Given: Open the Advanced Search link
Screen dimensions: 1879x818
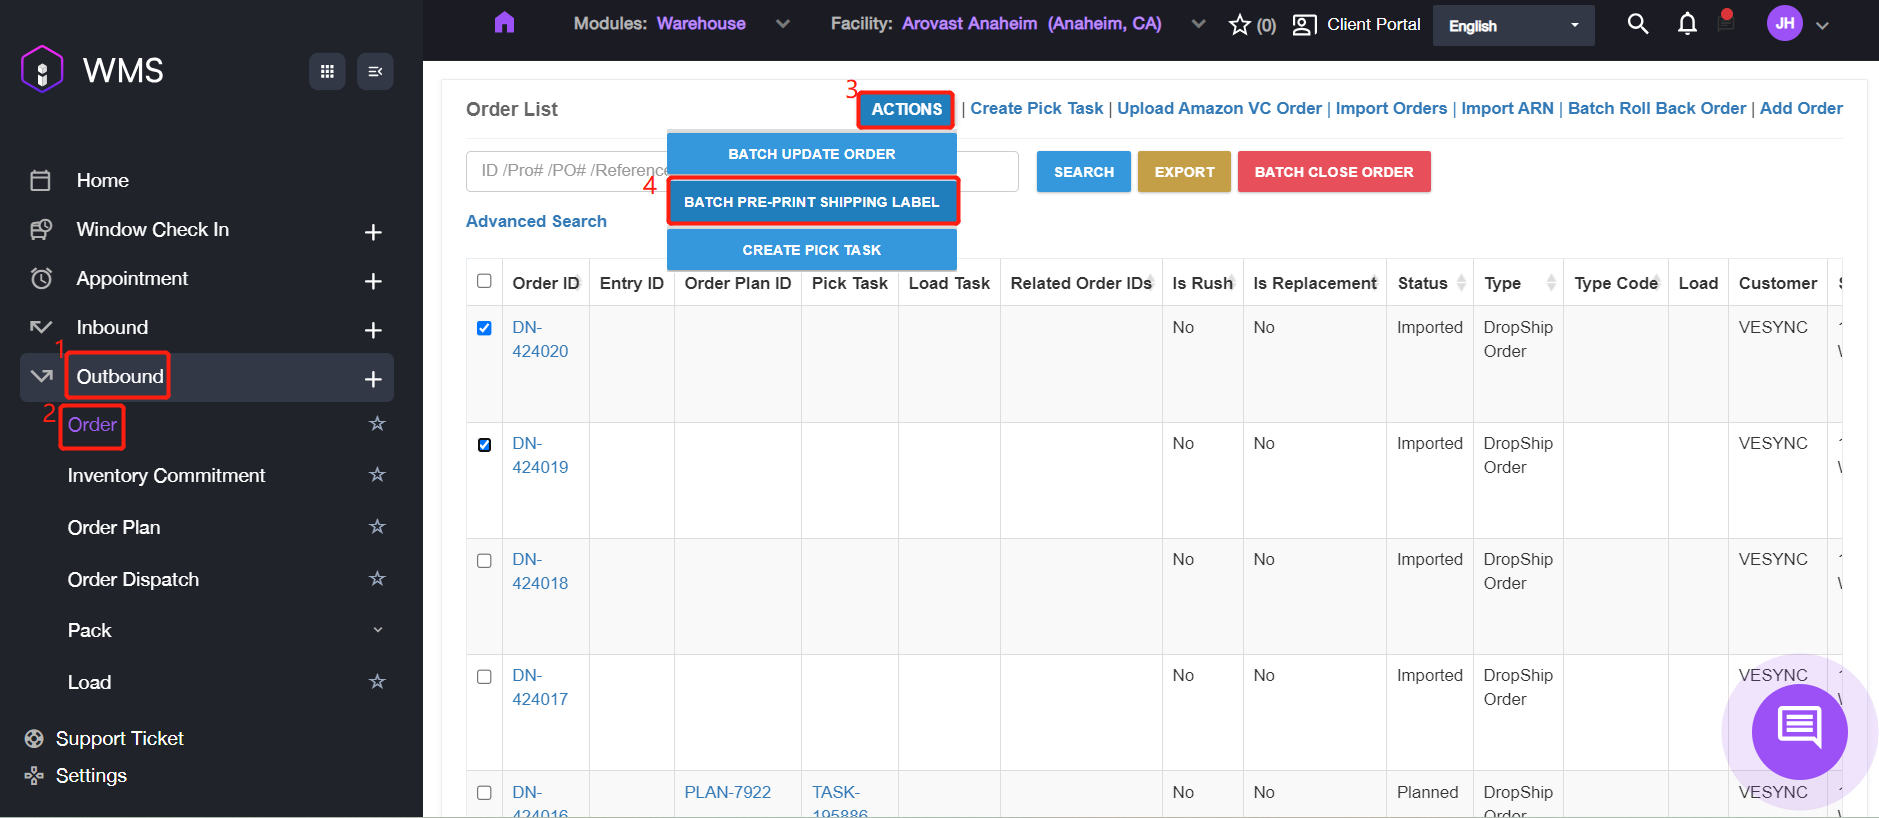Looking at the screenshot, I should pyautogui.click(x=536, y=221).
